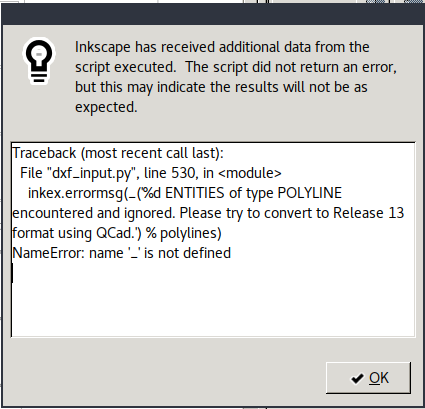Screen dimensions: 425x409
Task: Click the word POLYLINE in the traceback
Action: pyautogui.click(x=310, y=193)
